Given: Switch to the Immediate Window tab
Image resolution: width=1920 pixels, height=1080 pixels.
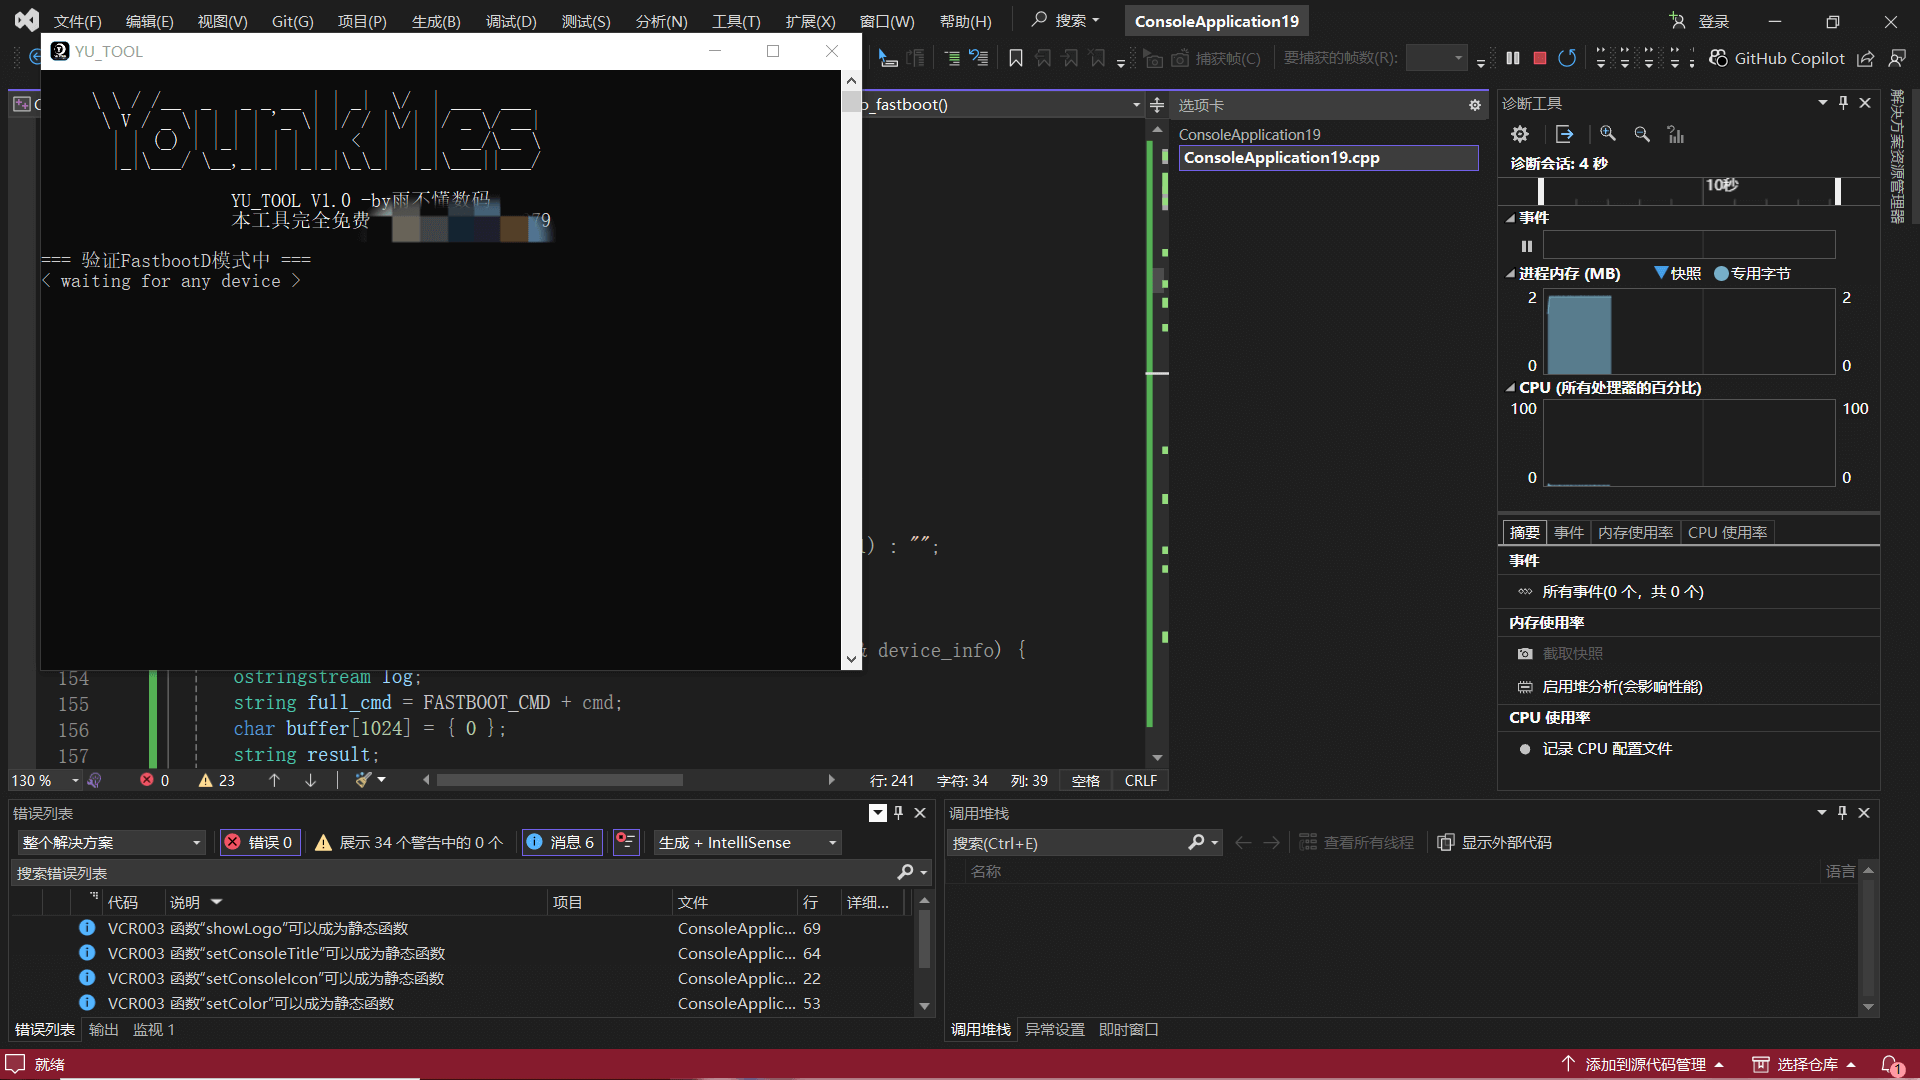Looking at the screenshot, I should (1128, 1030).
